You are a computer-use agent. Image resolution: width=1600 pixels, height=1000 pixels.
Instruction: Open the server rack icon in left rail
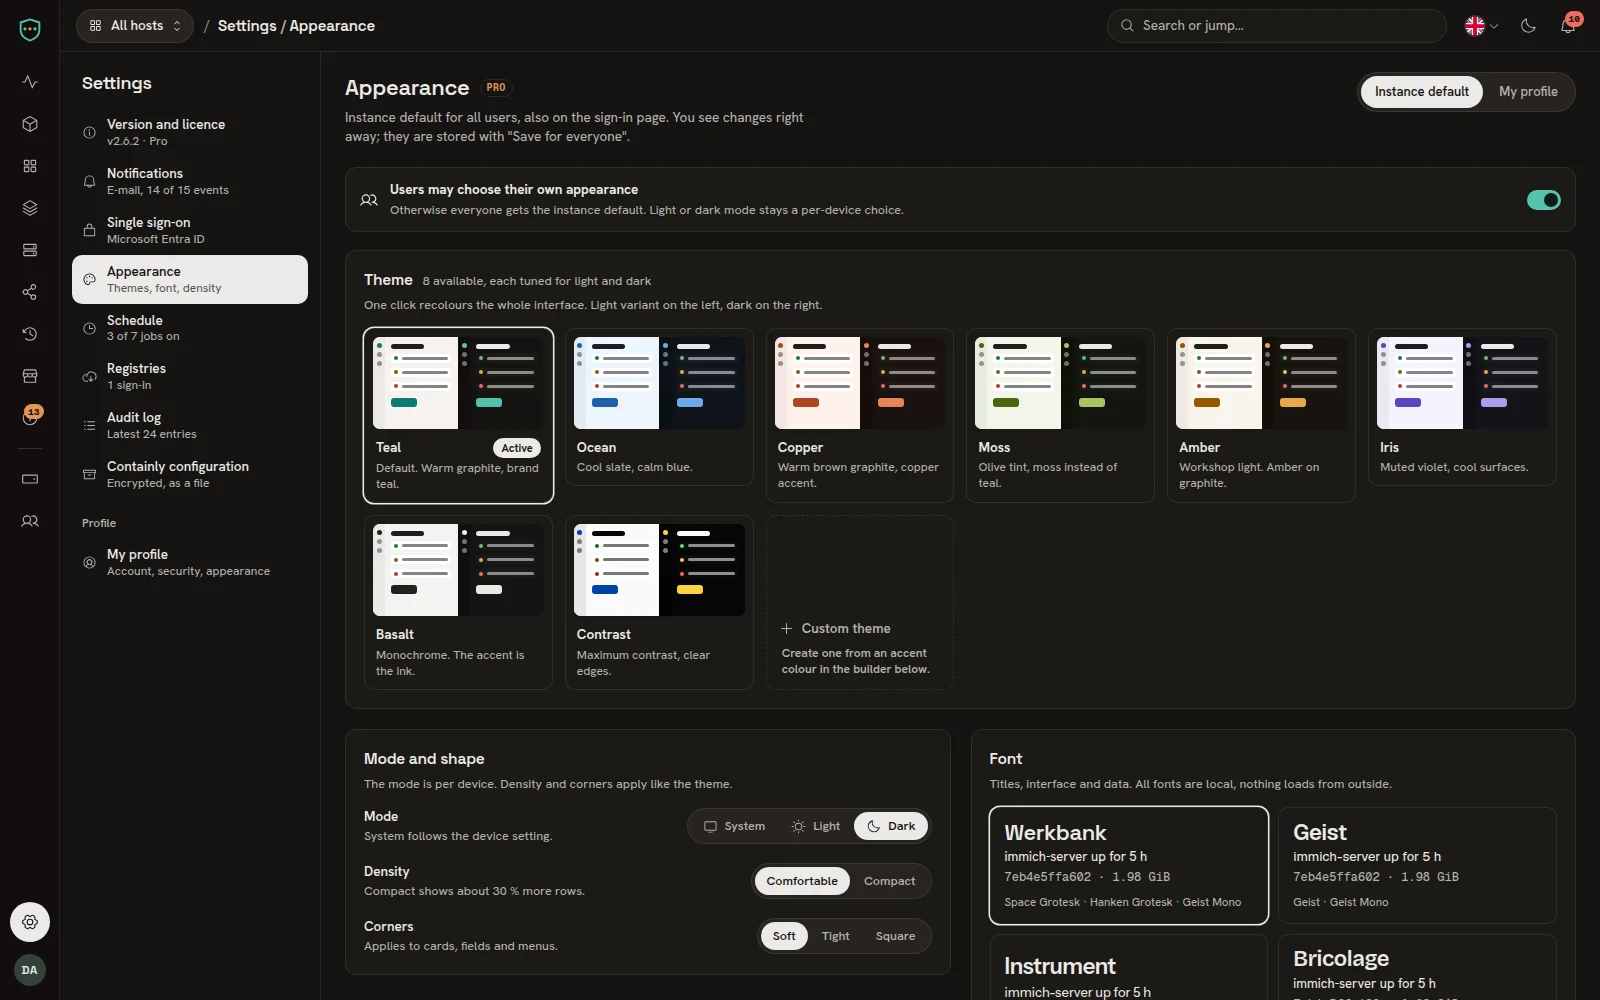tap(30, 250)
